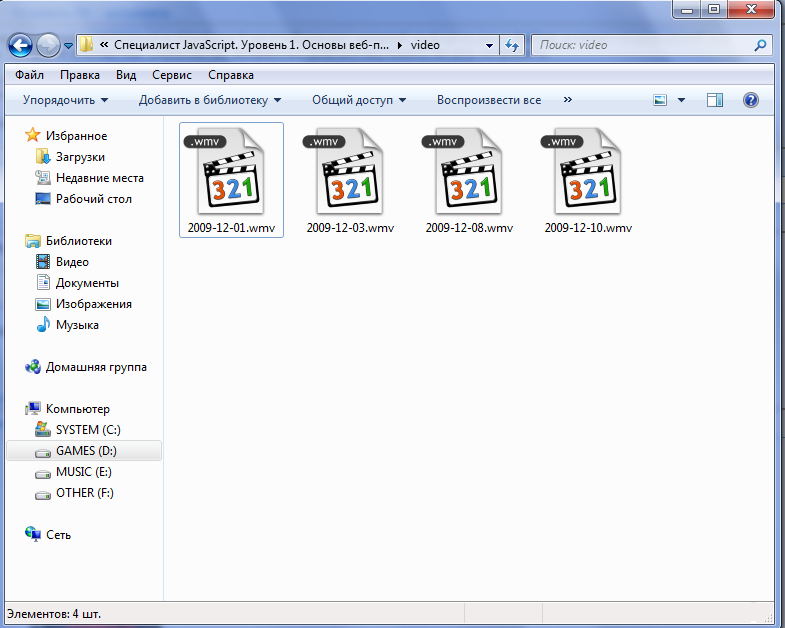785x628 pixels.
Task: Expand the arrow before video breadcrumb
Action: (400, 45)
